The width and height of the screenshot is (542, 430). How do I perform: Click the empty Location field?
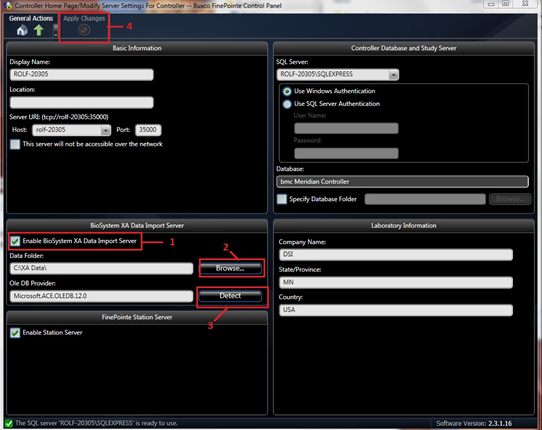coord(82,102)
